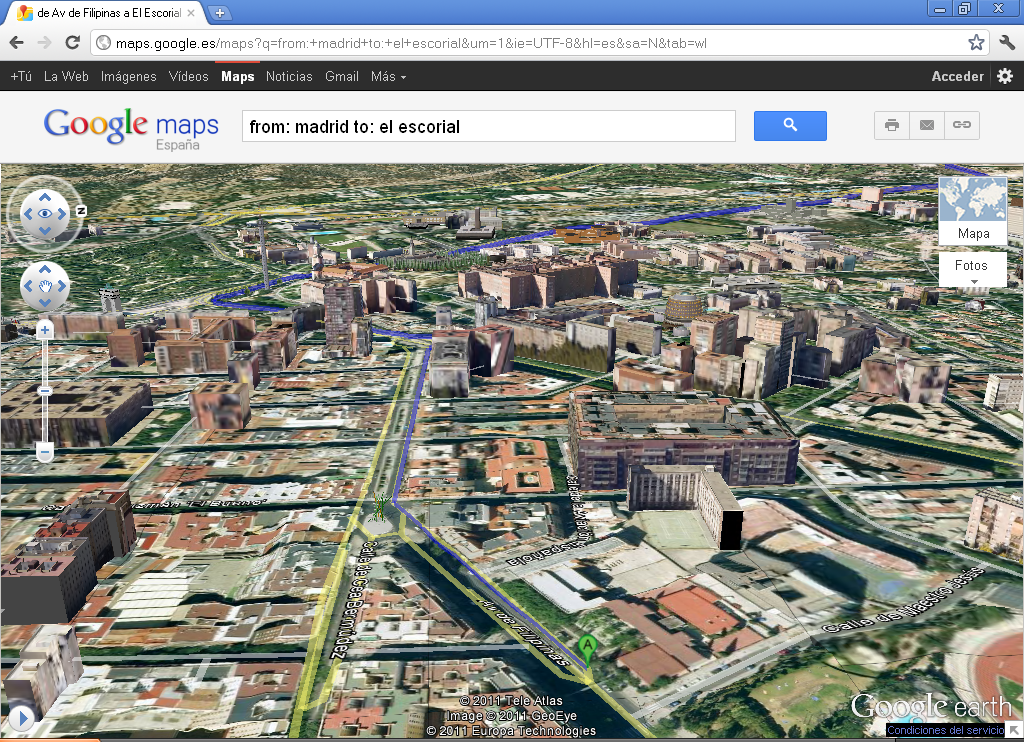Click the bookmark star in the address bar

click(977, 43)
